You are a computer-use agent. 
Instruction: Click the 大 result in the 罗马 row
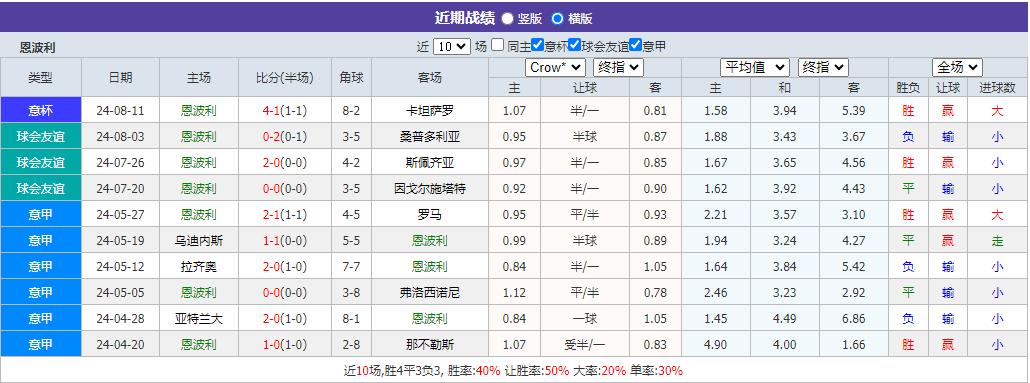pyautogui.click(x=998, y=215)
